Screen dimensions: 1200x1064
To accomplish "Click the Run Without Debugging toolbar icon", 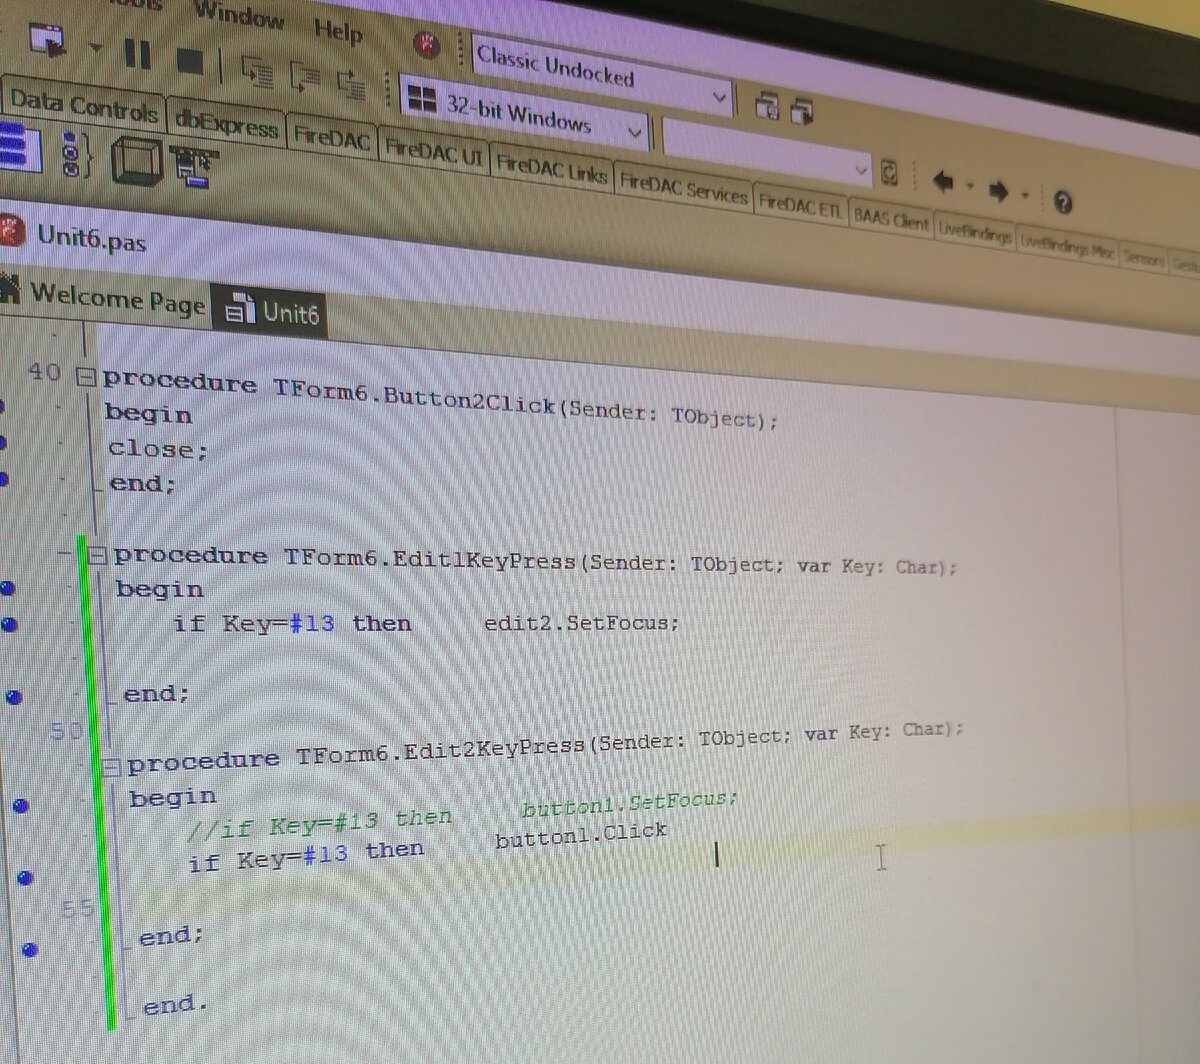I will coord(49,40).
